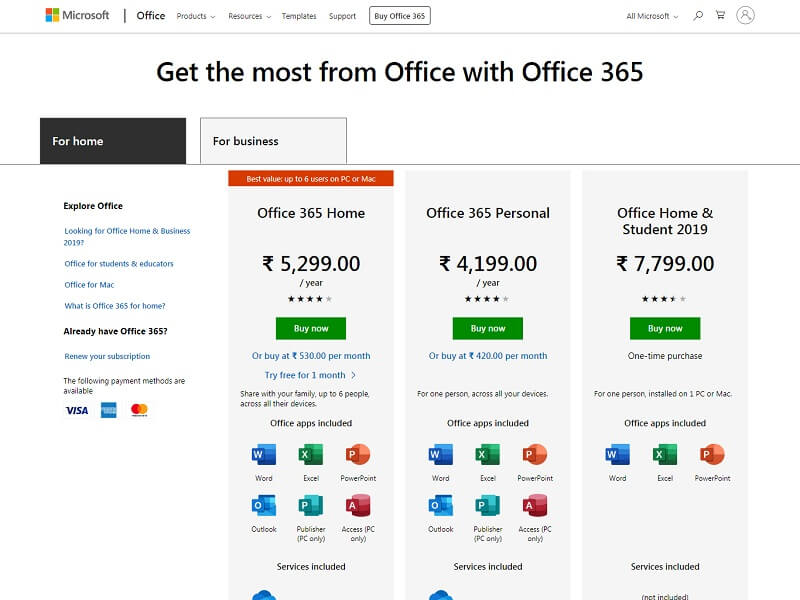Click the Office 365 Personal plan title
Screen dimensions: 800x600
coord(488,213)
